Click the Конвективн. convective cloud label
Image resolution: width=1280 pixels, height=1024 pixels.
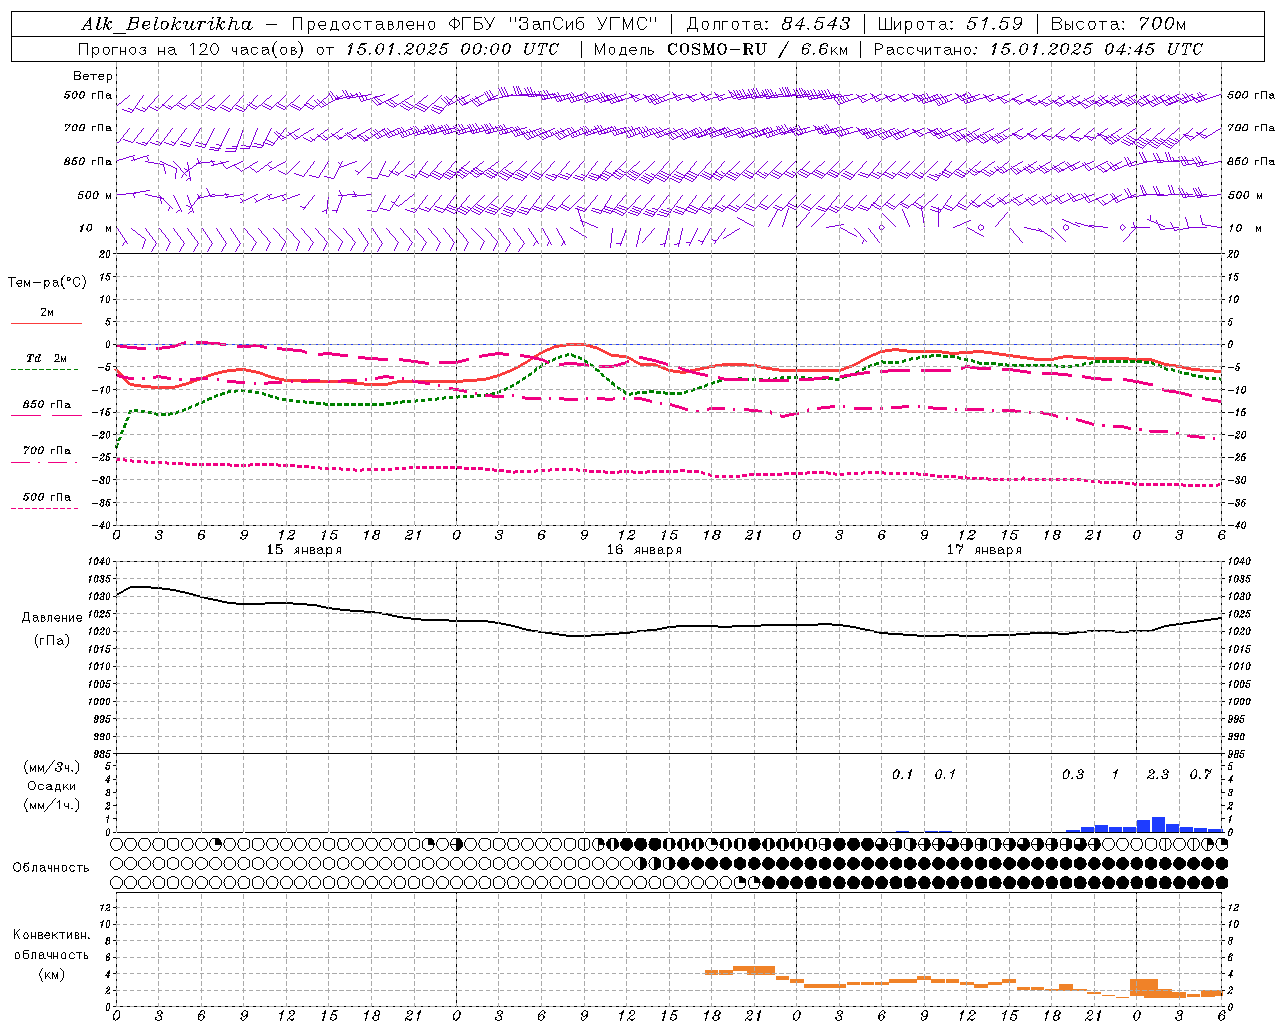(x=52, y=934)
